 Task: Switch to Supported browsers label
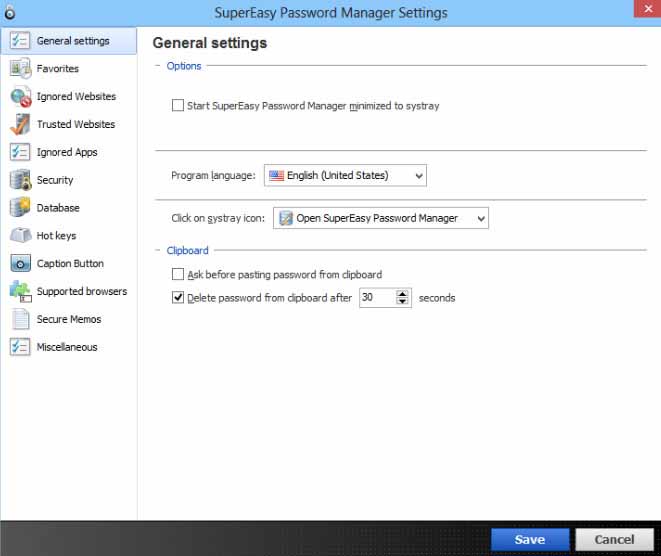pos(82,291)
